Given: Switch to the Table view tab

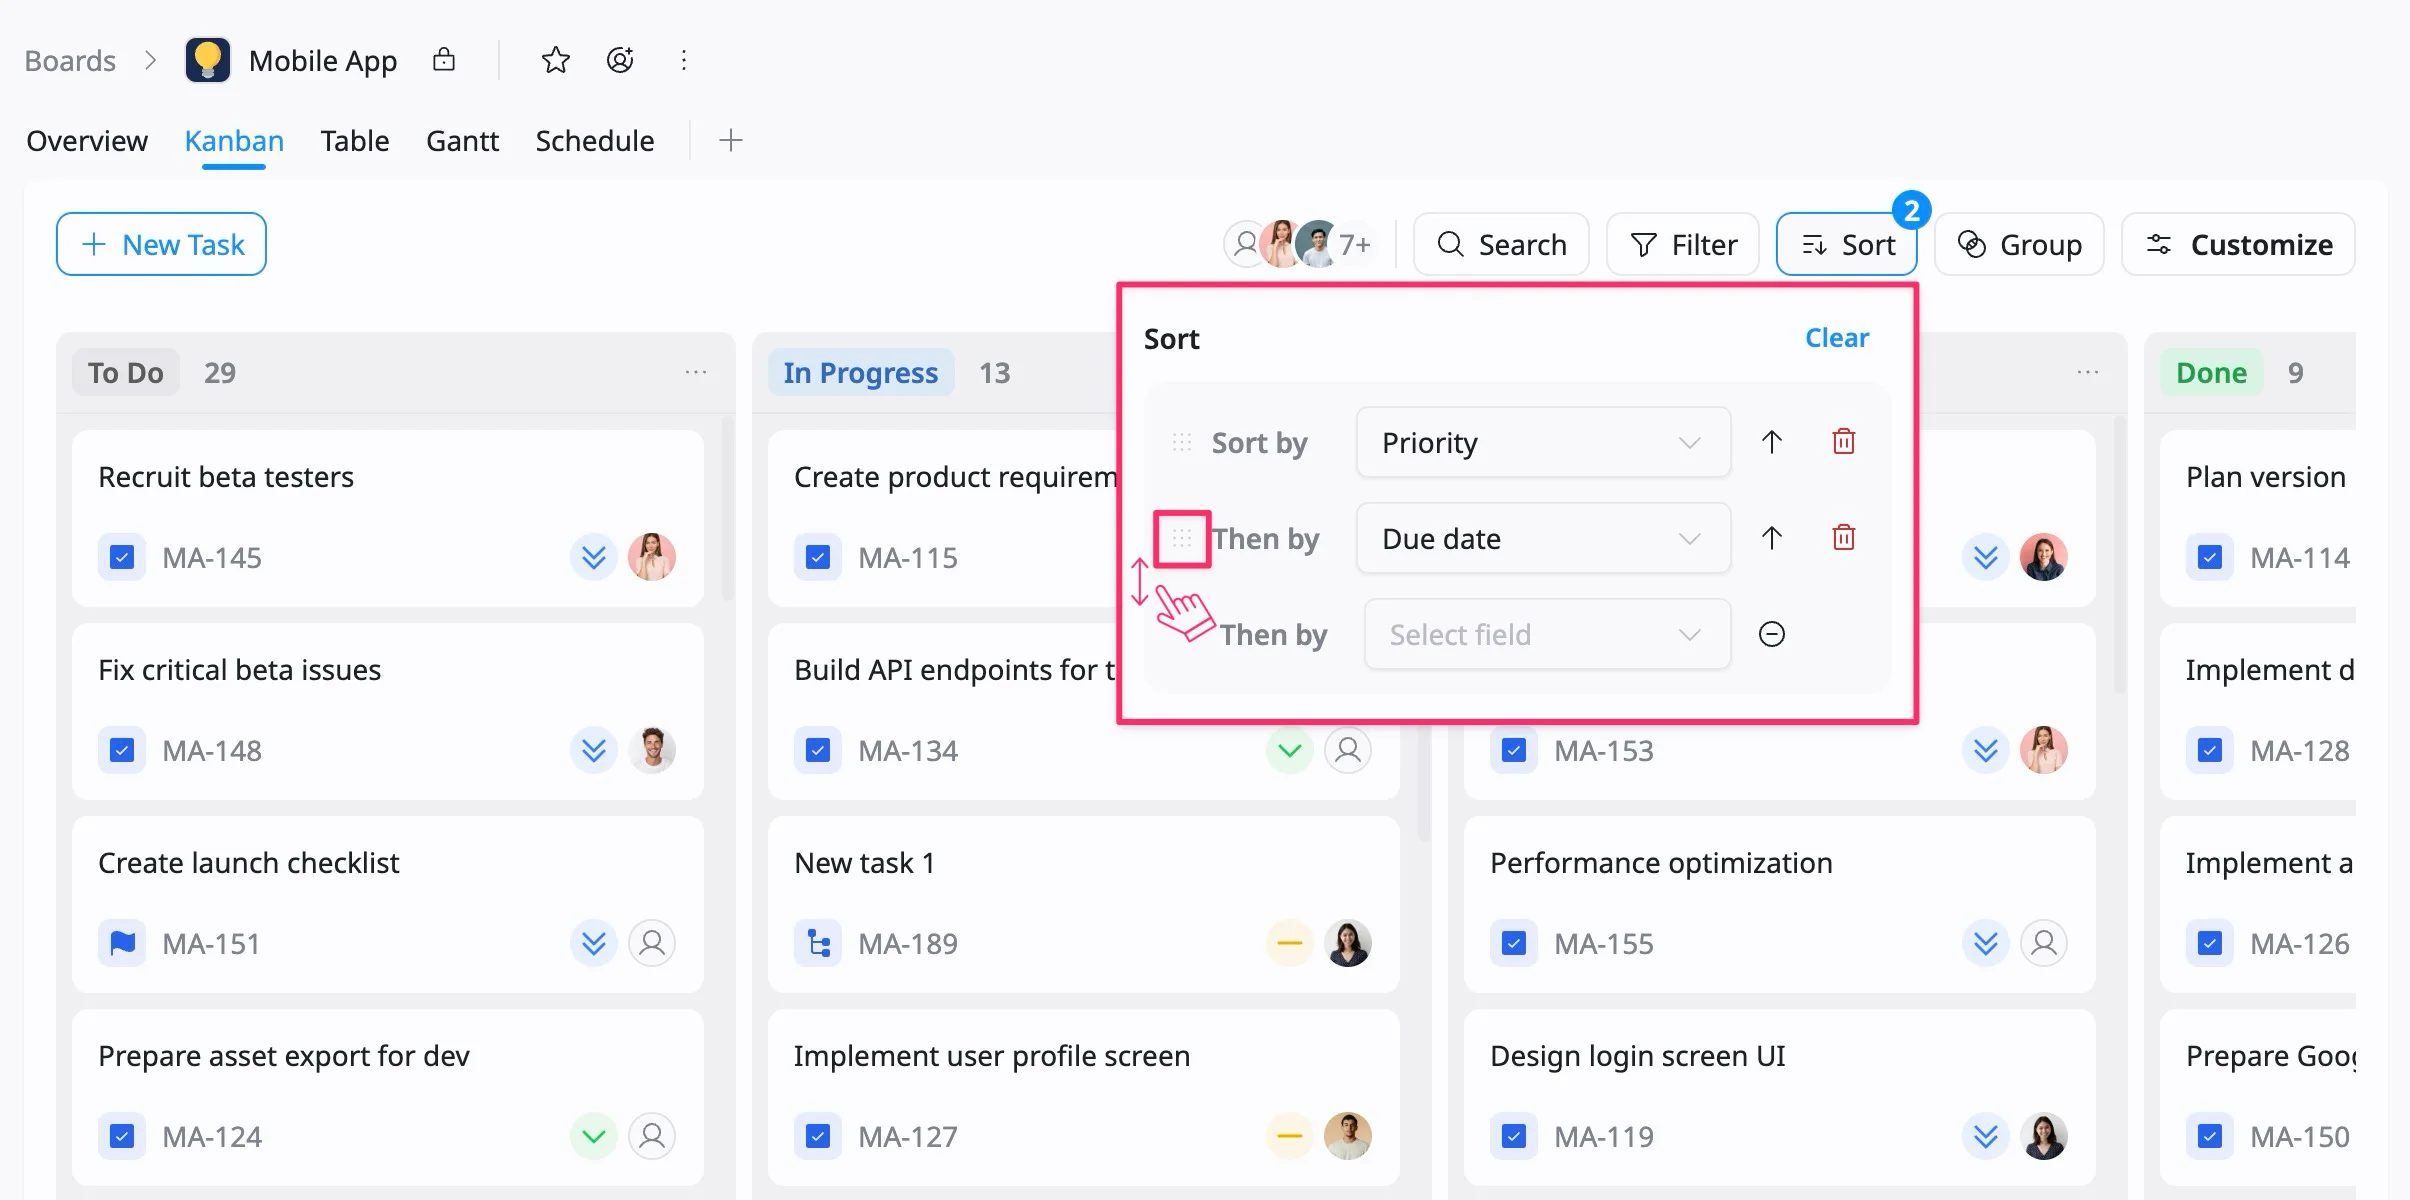Looking at the screenshot, I should (355, 140).
